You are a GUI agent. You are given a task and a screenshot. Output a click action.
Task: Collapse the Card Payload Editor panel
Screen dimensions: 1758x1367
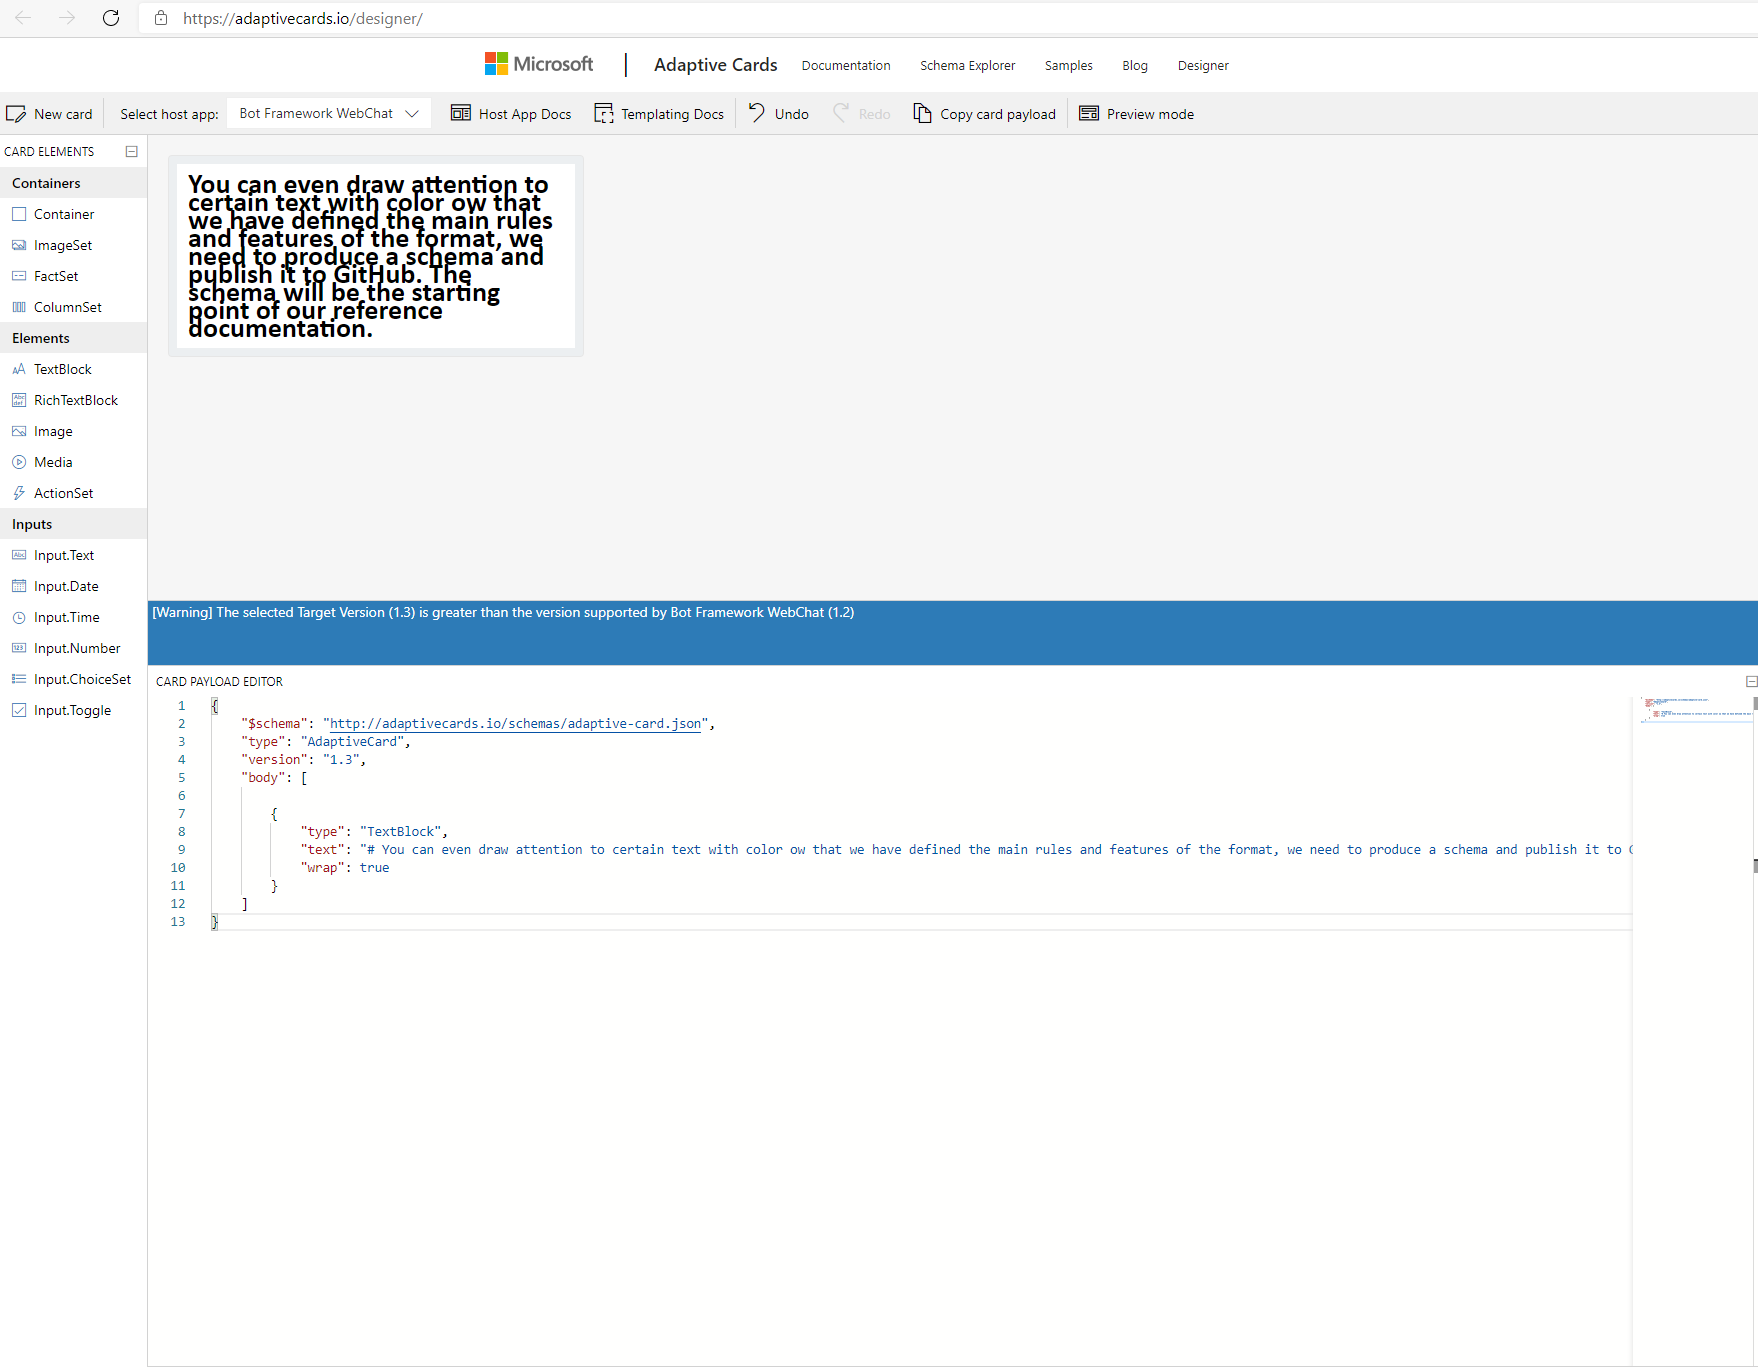[x=1750, y=681]
